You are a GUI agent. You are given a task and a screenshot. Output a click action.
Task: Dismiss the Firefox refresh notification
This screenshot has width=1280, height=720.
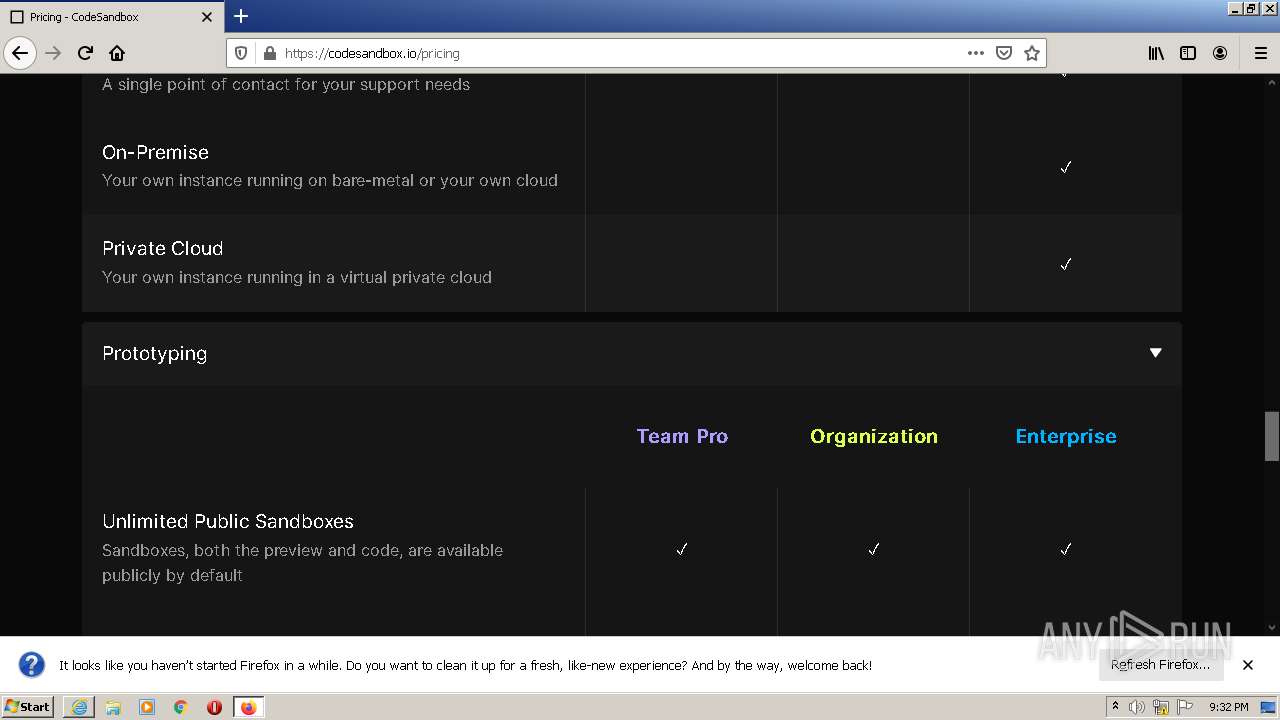(1248, 665)
